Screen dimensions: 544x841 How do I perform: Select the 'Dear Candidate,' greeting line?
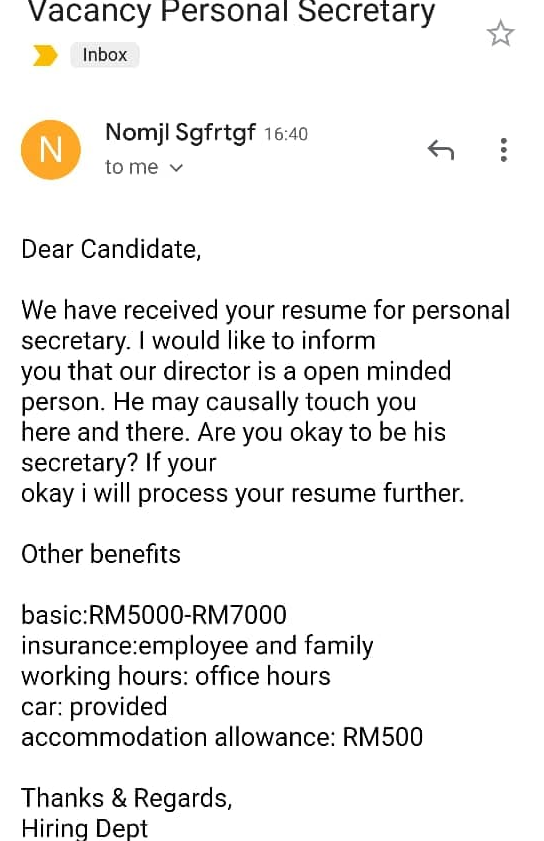[111, 249]
